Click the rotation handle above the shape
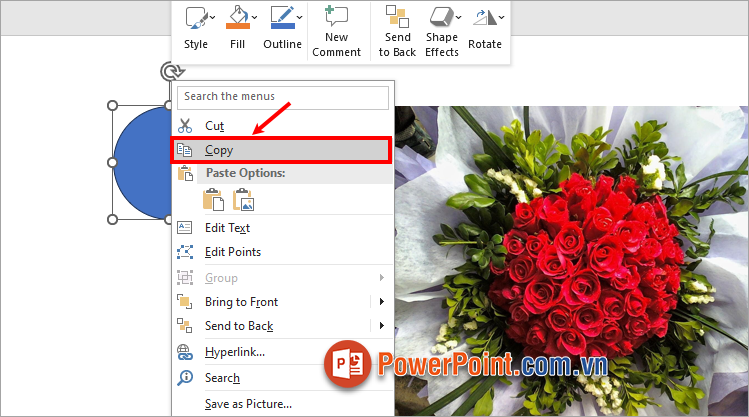The height and width of the screenshot is (417, 749). click(171, 72)
